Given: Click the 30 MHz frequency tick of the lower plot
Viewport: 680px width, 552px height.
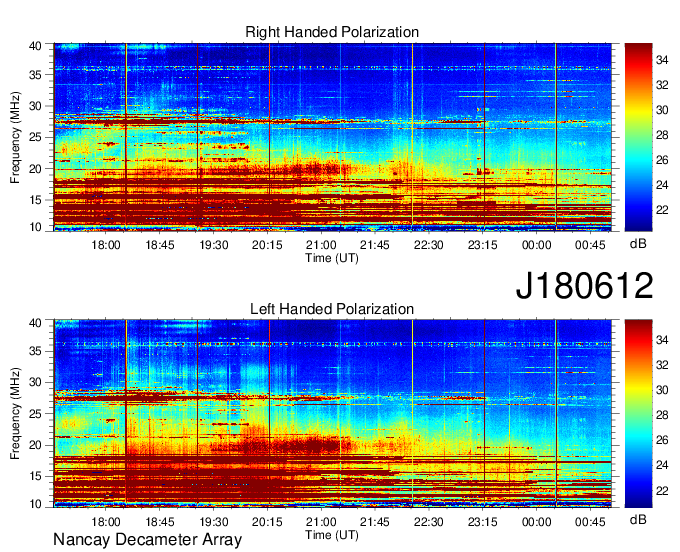Looking at the screenshot, I should 35,382.
